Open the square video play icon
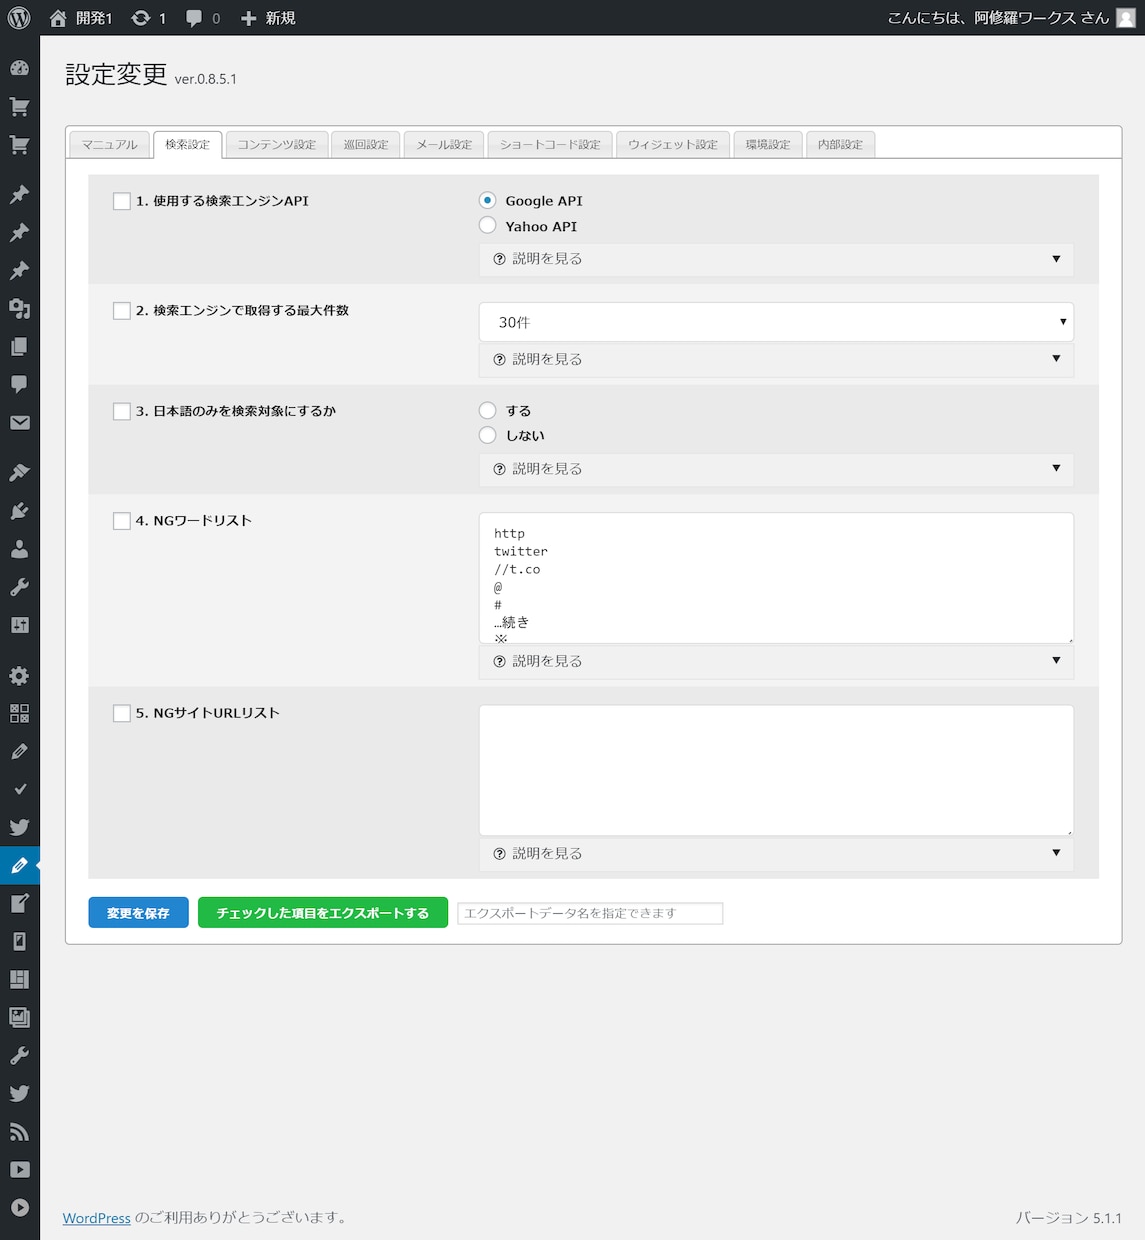Image resolution: width=1145 pixels, height=1240 pixels. (x=19, y=1170)
